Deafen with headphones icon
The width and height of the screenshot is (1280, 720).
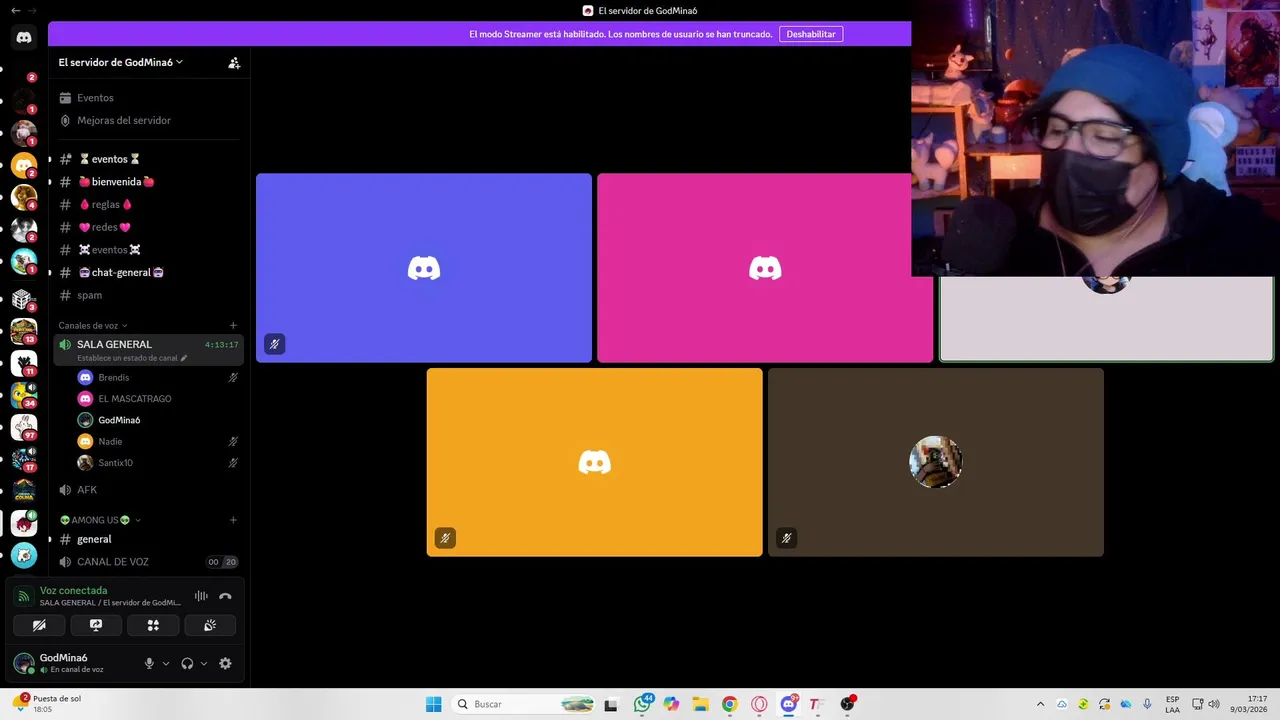click(187, 663)
